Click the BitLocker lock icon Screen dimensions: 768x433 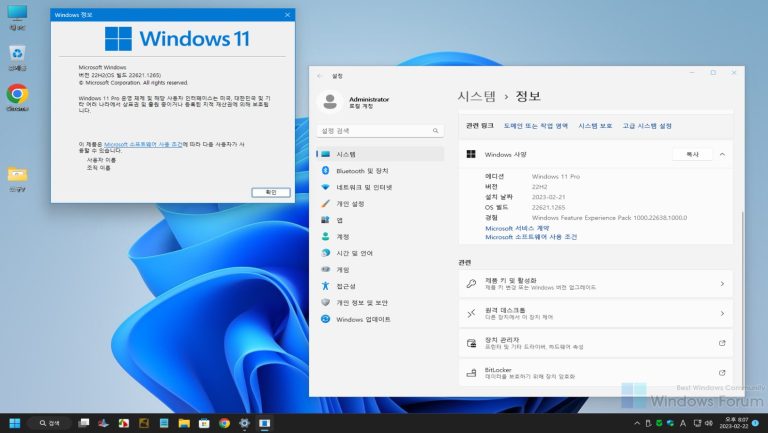pyautogui.click(x=471, y=373)
